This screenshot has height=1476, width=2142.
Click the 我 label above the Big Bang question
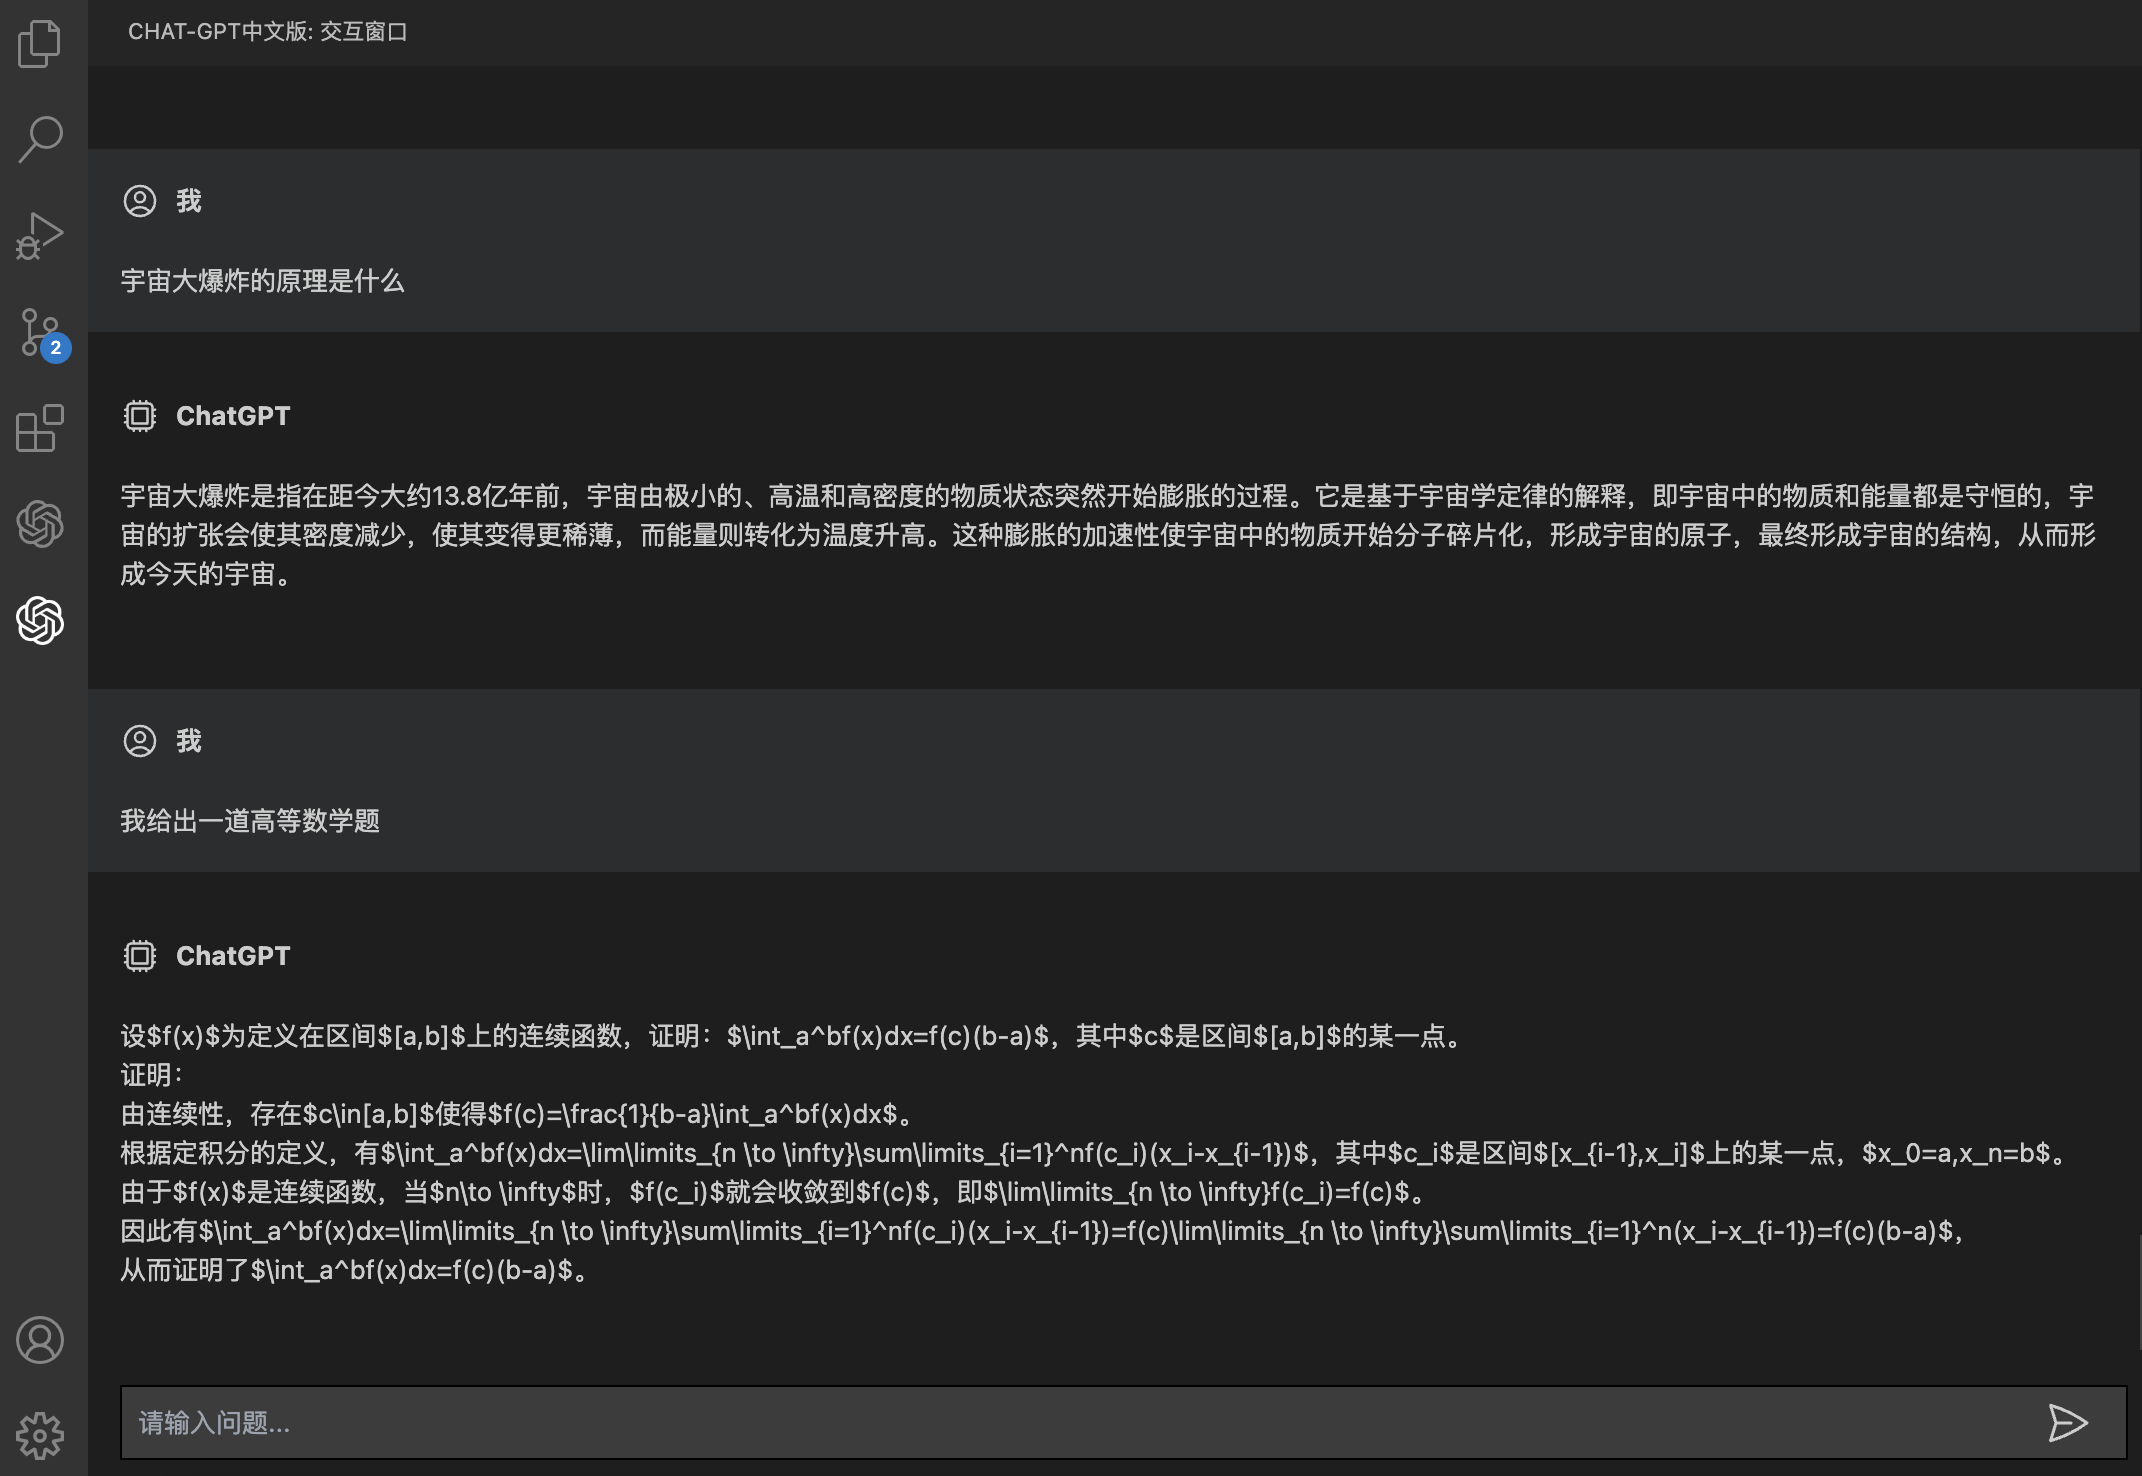click(x=189, y=201)
